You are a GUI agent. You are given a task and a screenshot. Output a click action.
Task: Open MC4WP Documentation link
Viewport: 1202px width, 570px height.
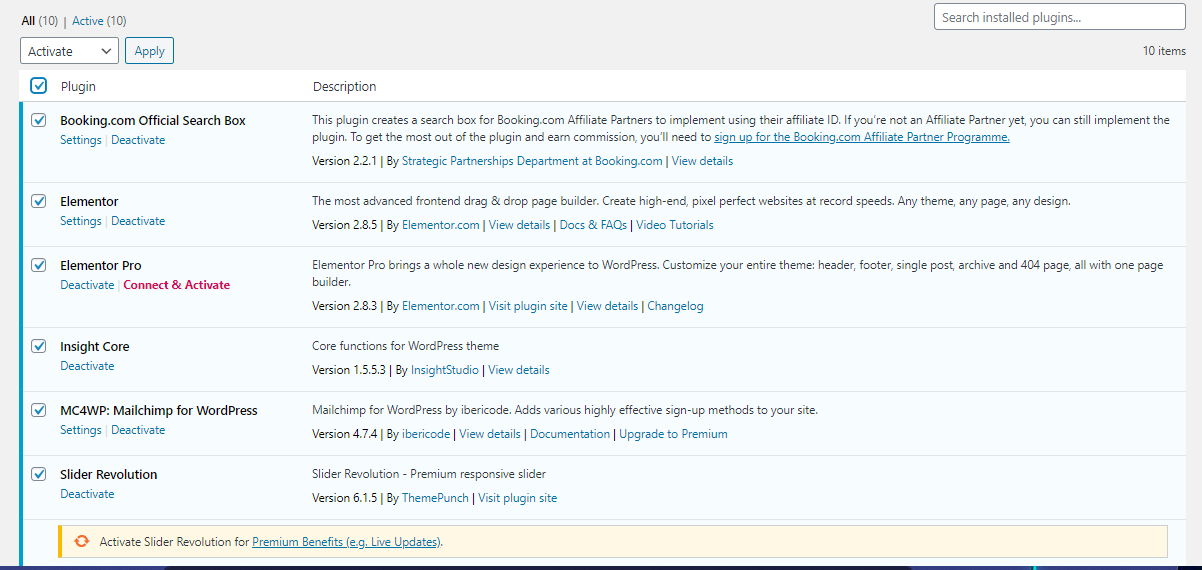(x=570, y=434)
